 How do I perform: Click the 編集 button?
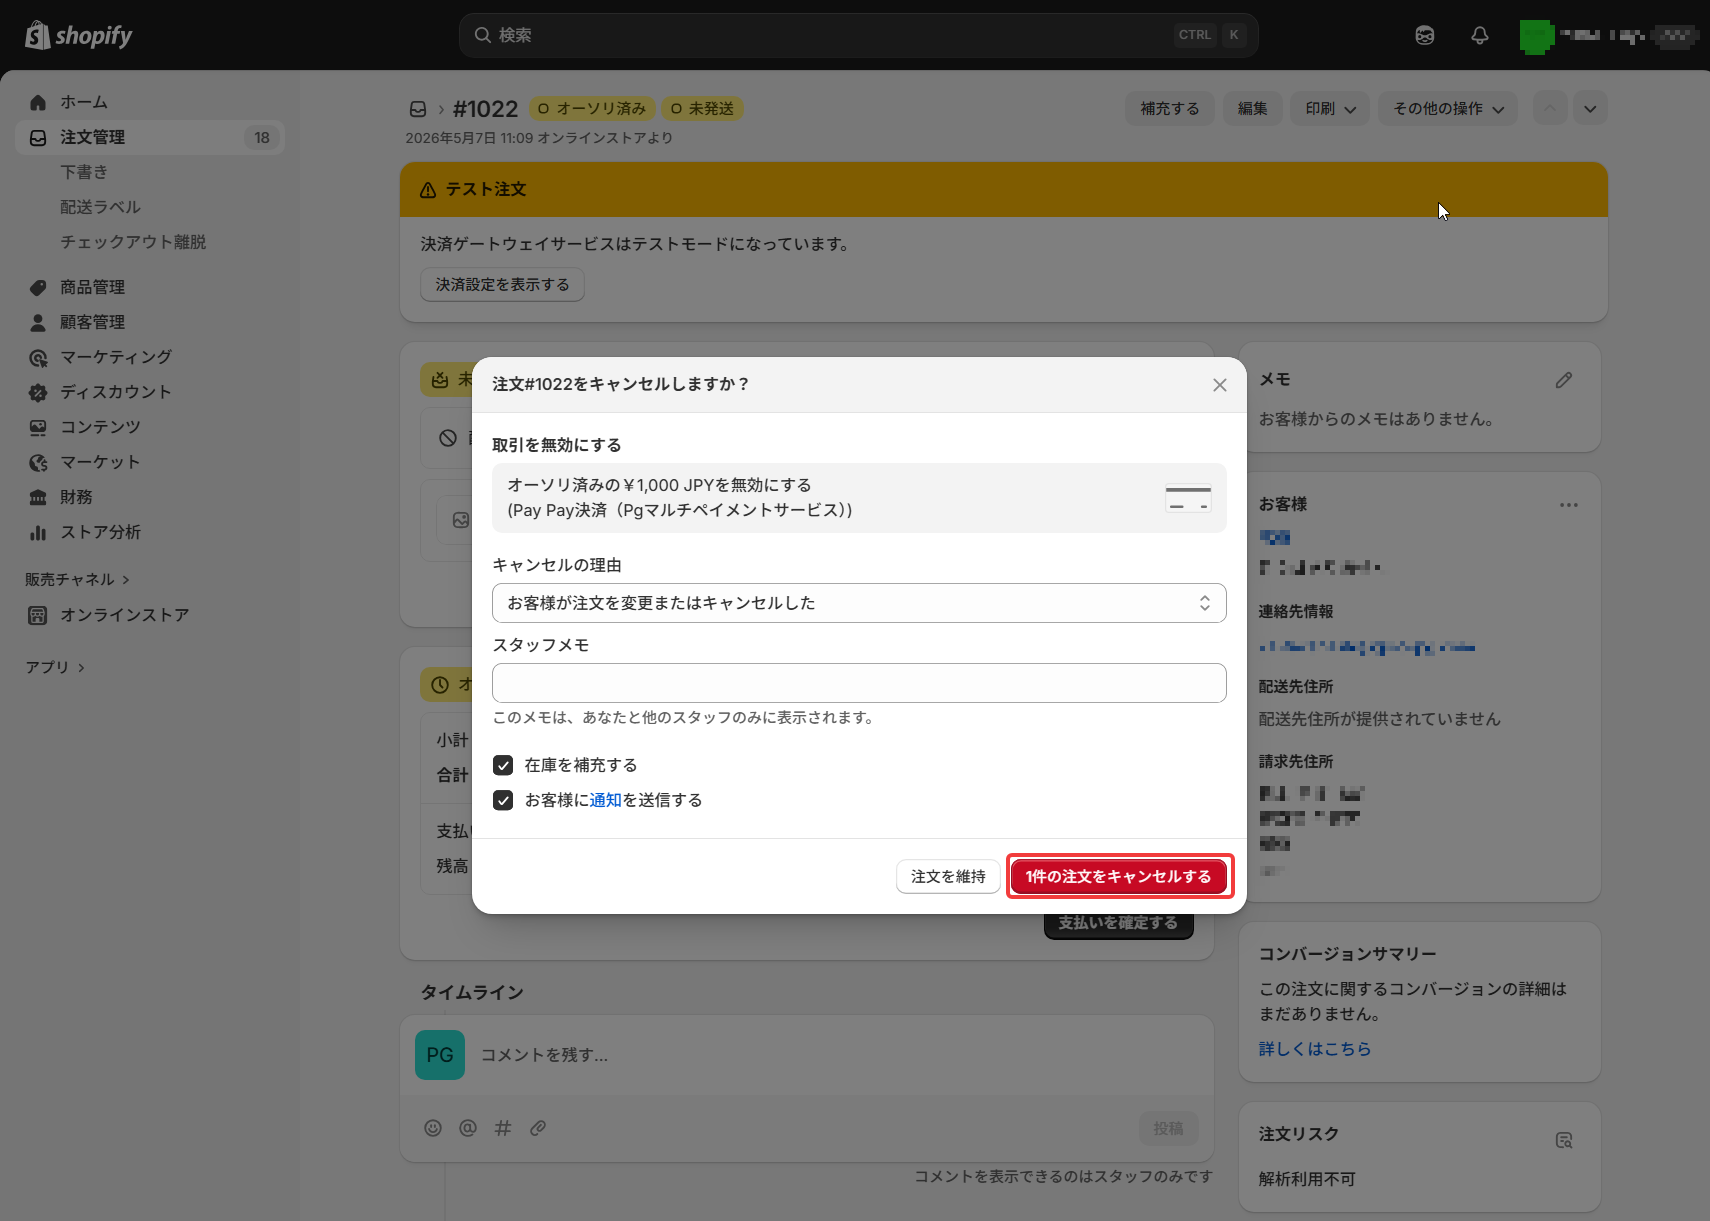pos(1252,109)
